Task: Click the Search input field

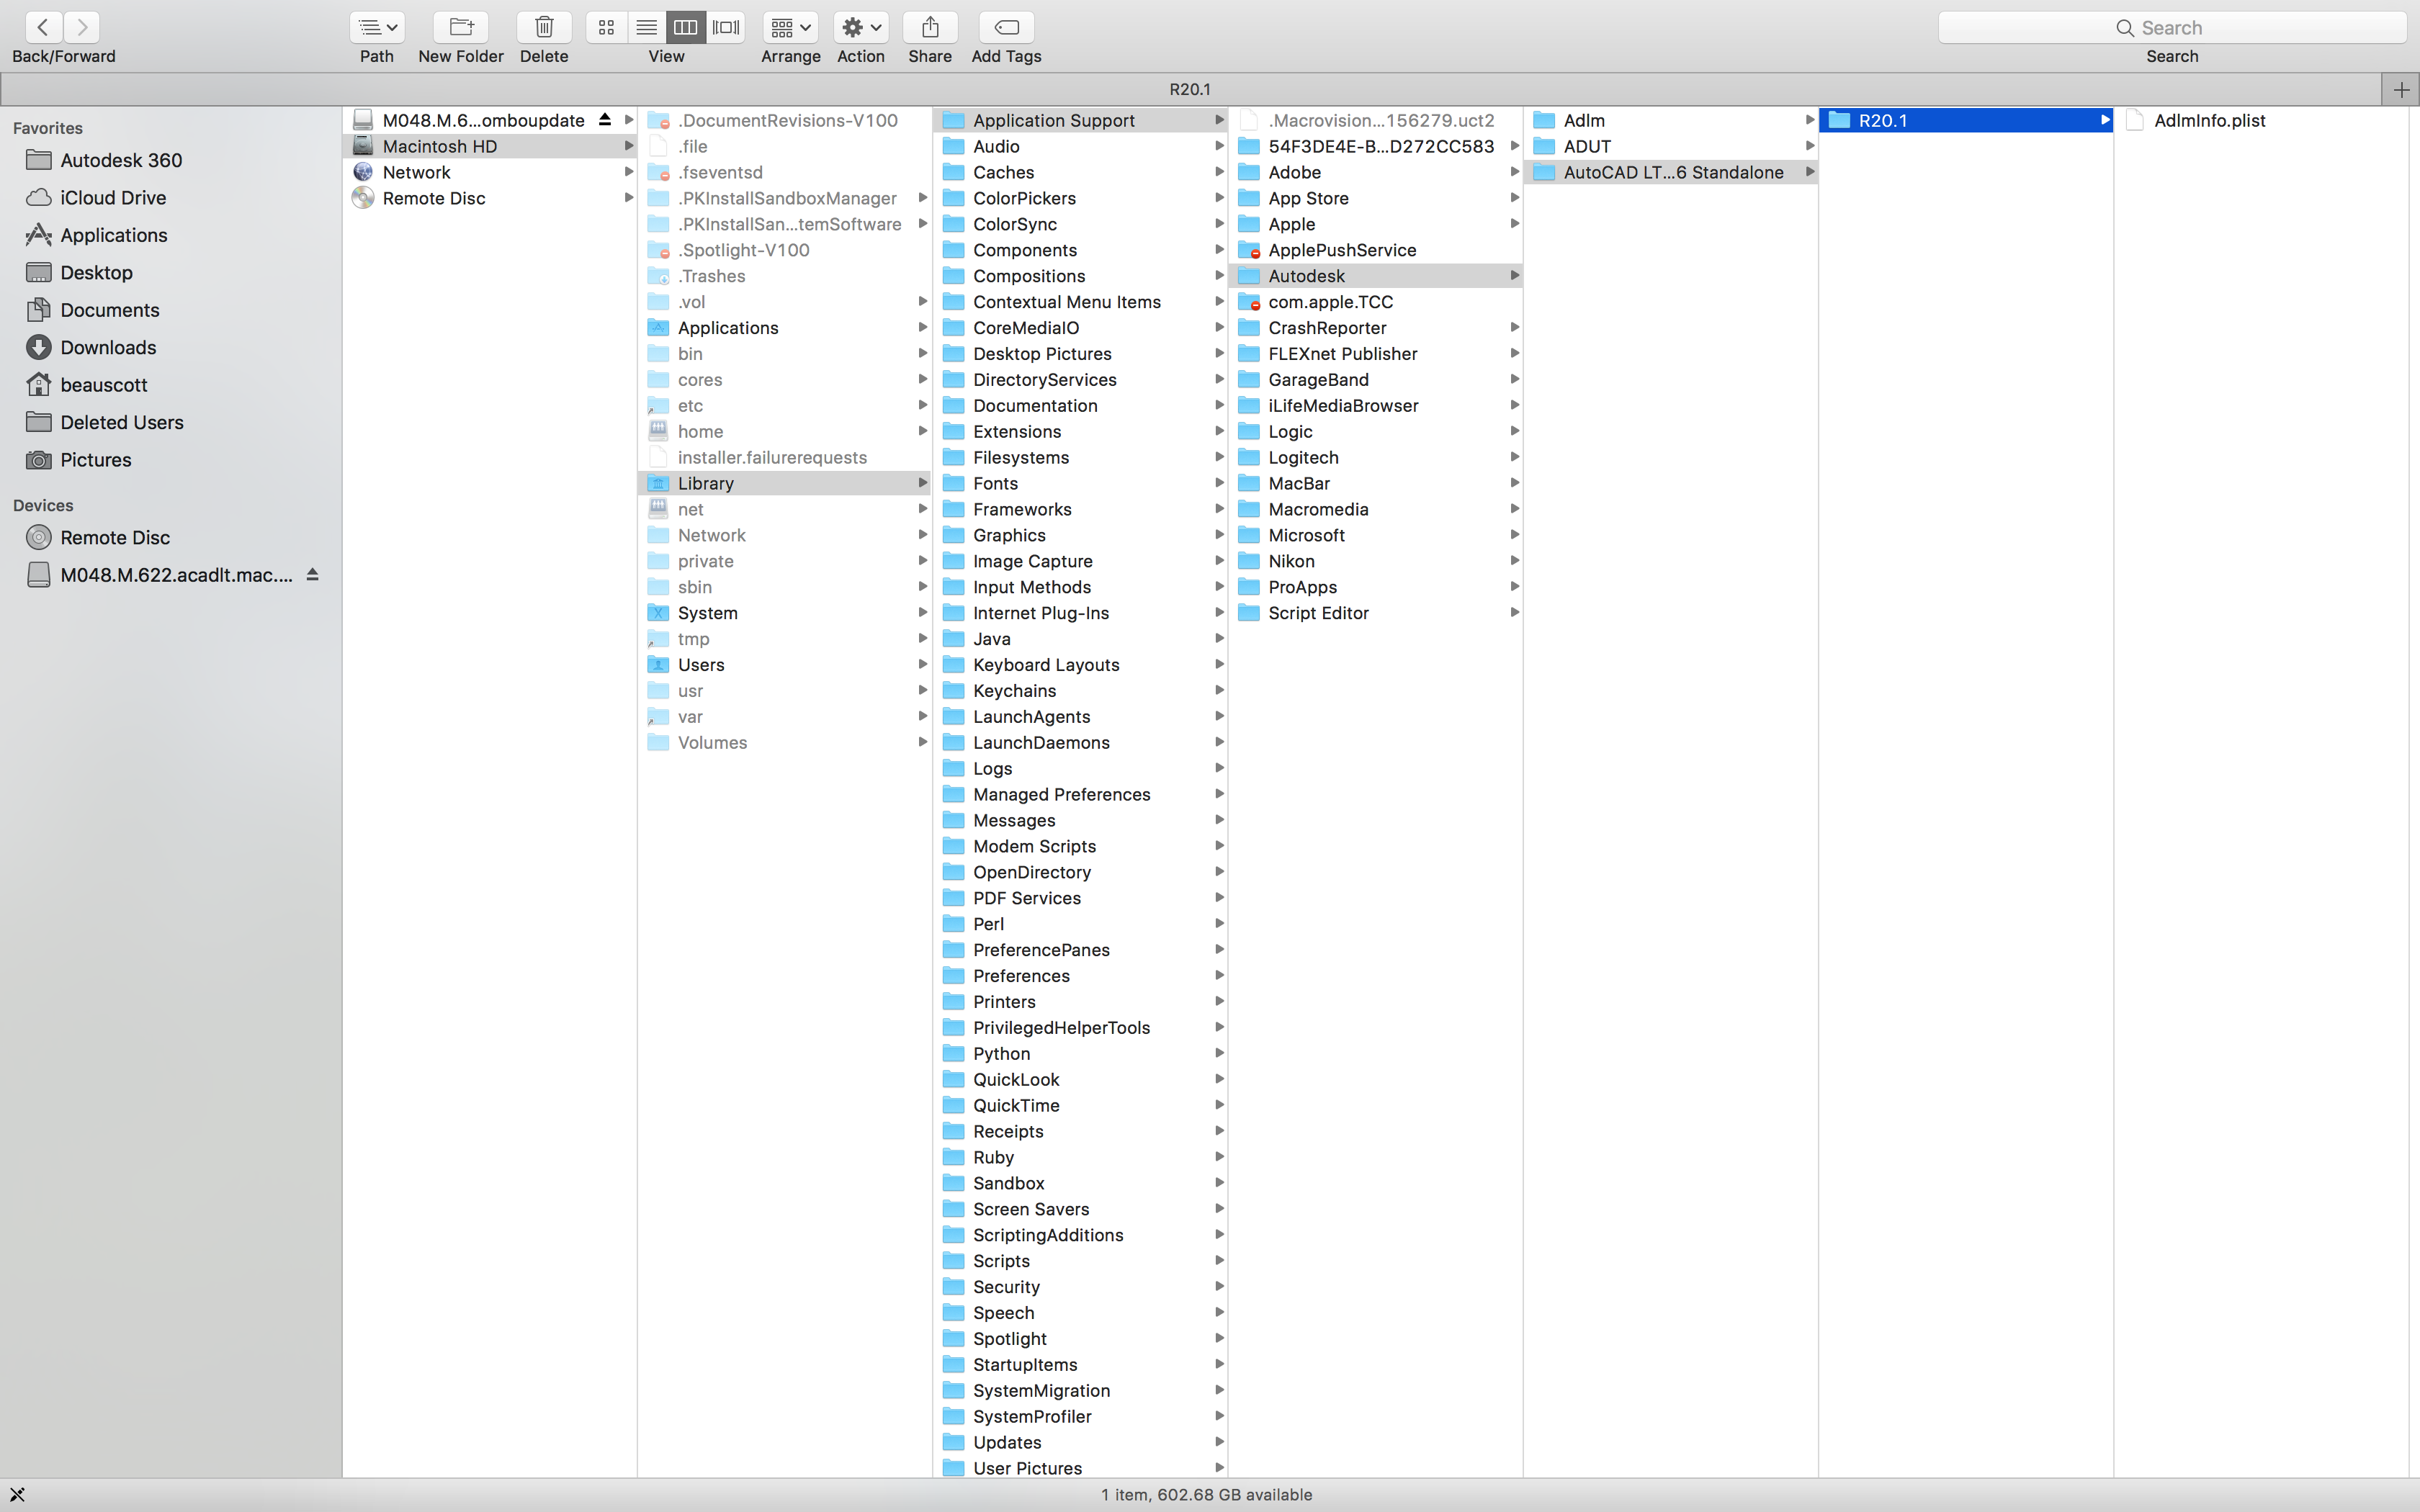Action: point(2171,28)
